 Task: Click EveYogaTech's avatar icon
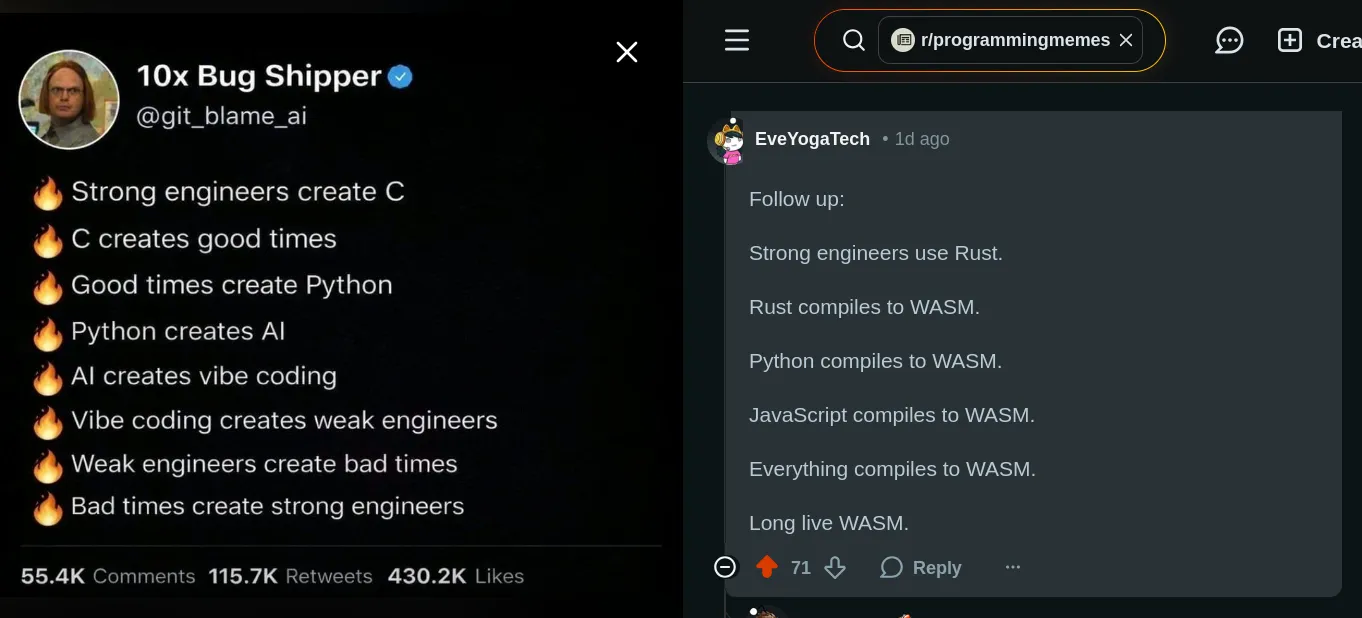coord(727,140)
